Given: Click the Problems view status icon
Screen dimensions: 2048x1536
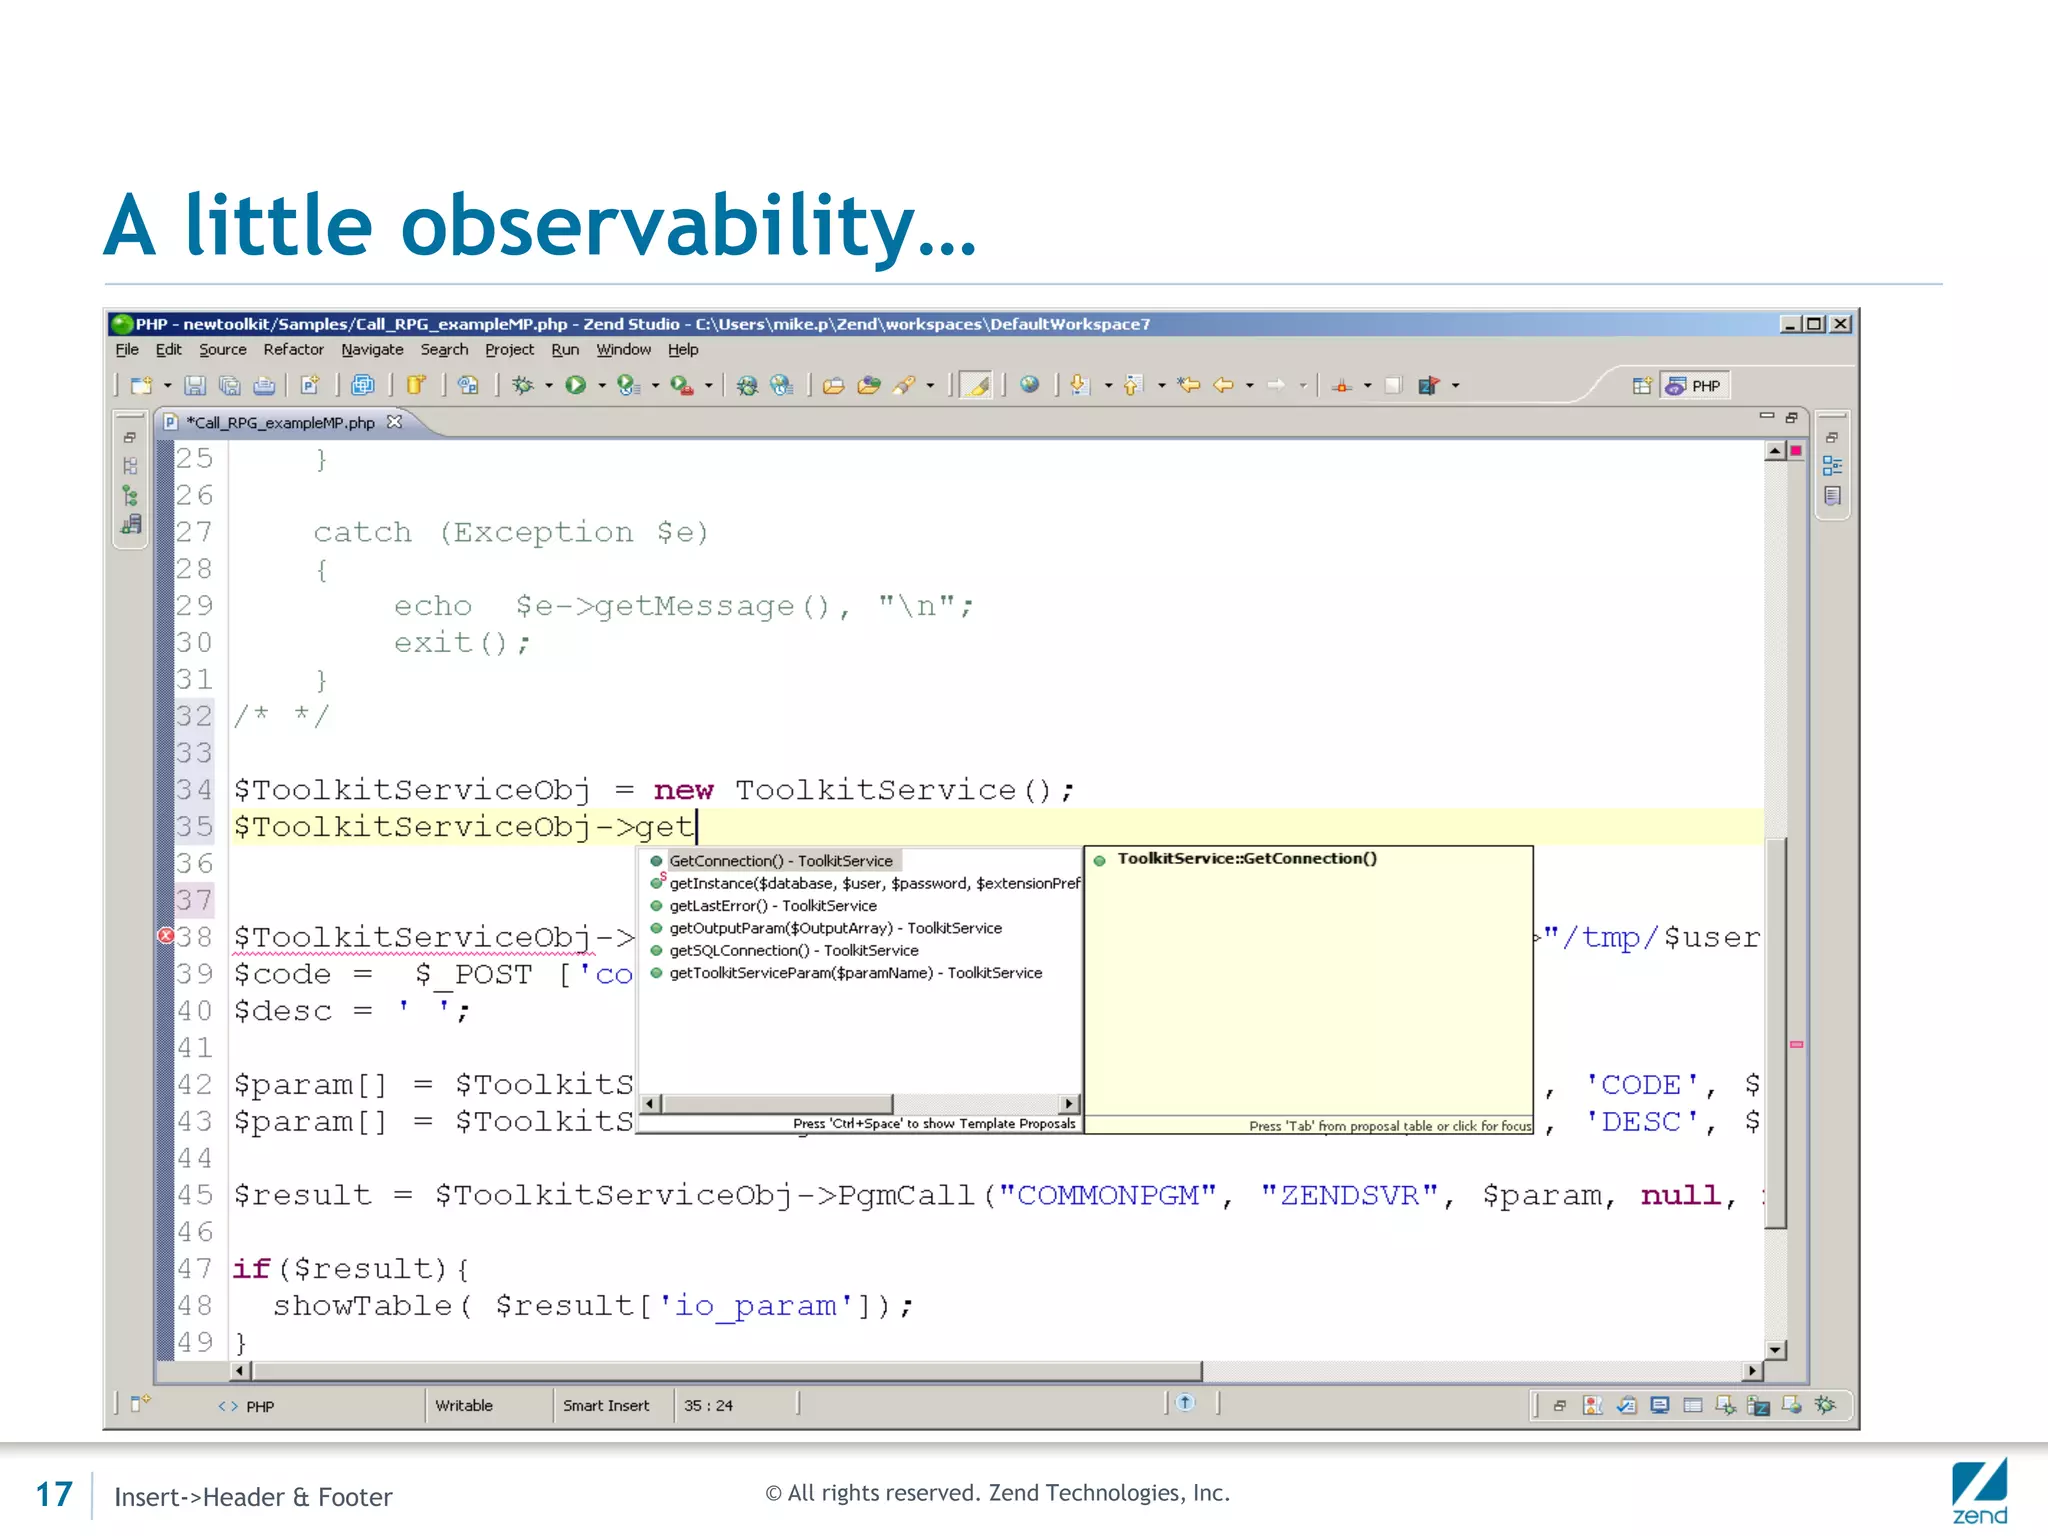Looking at the screenshot, I should [1592, 1406].
